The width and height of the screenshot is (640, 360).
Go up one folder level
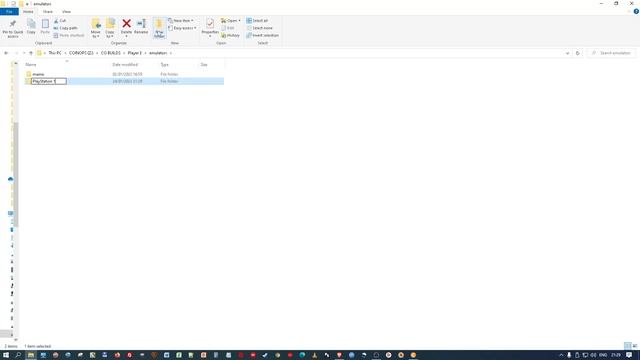tap(31, 53)
